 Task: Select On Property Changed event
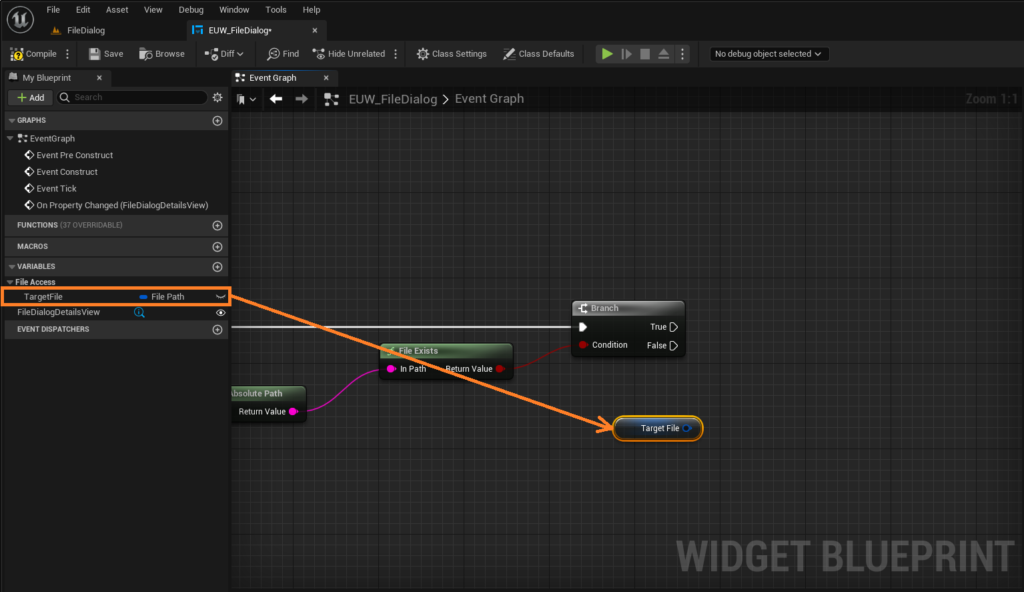122,205
